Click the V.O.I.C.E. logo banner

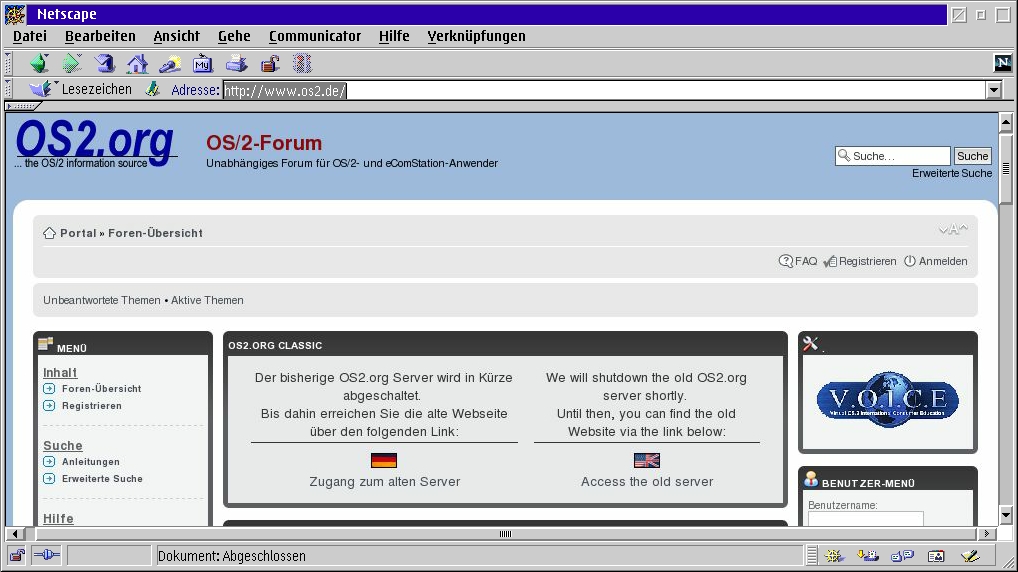click(888, 399)
